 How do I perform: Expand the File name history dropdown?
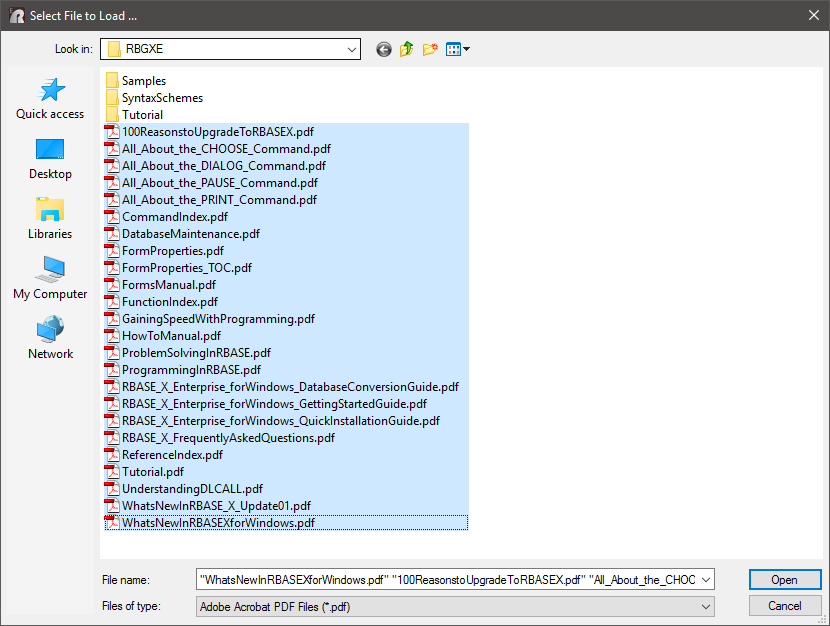[706, 579]
